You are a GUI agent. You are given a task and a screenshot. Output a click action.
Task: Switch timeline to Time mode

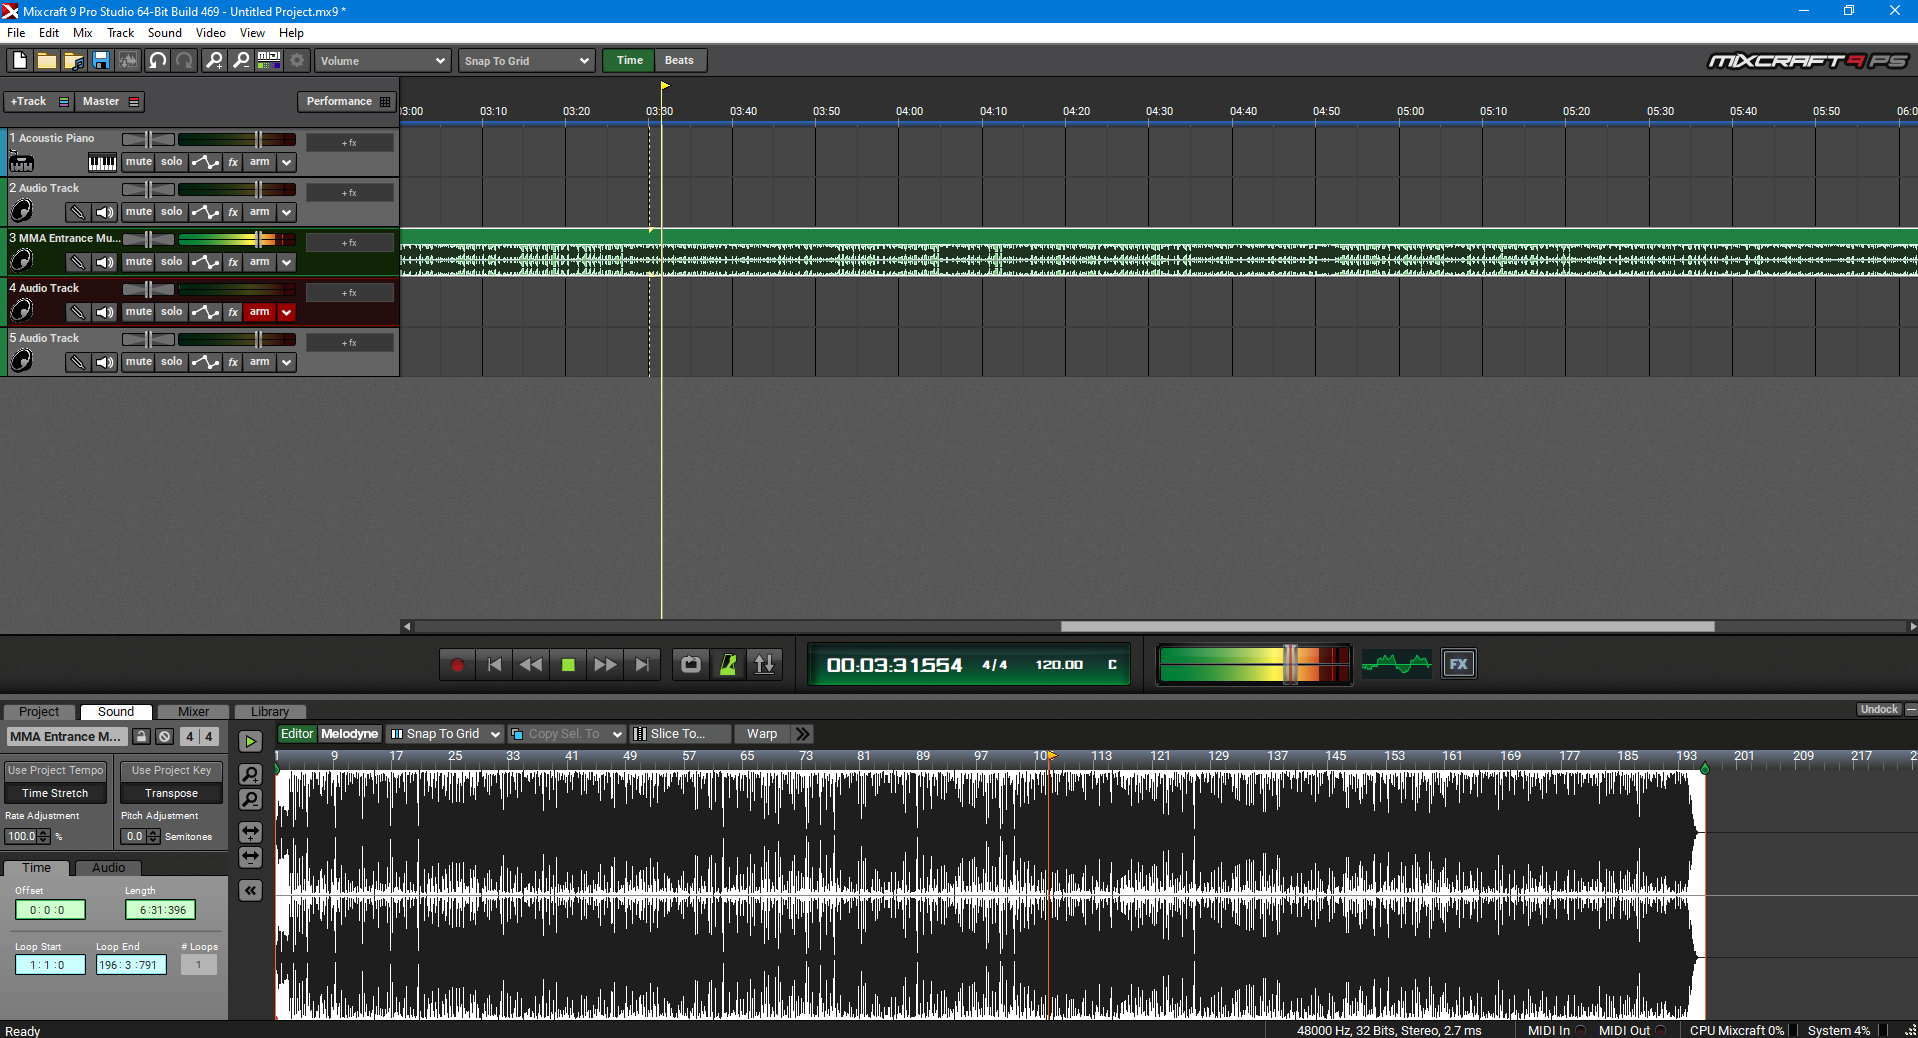tap(629, 61)
